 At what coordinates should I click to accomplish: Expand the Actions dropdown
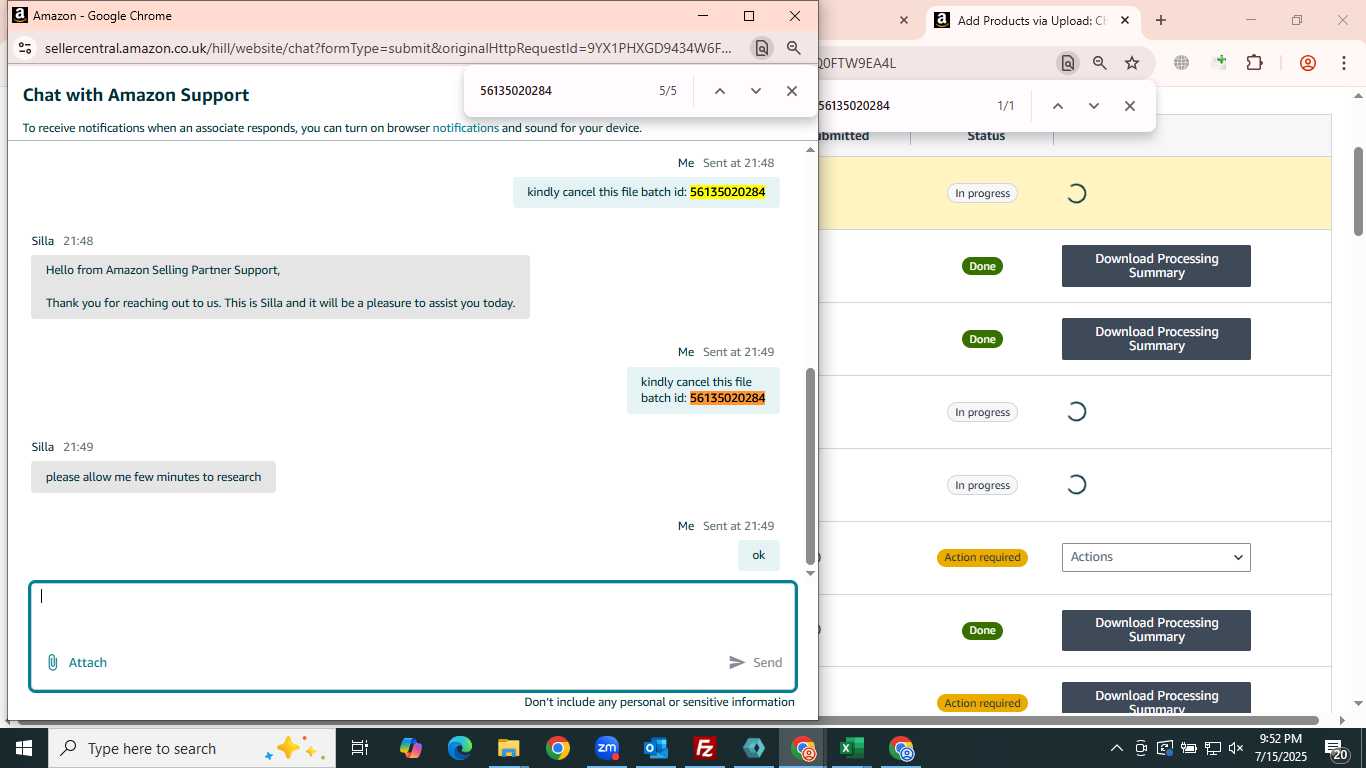[x=1156, y=557]
